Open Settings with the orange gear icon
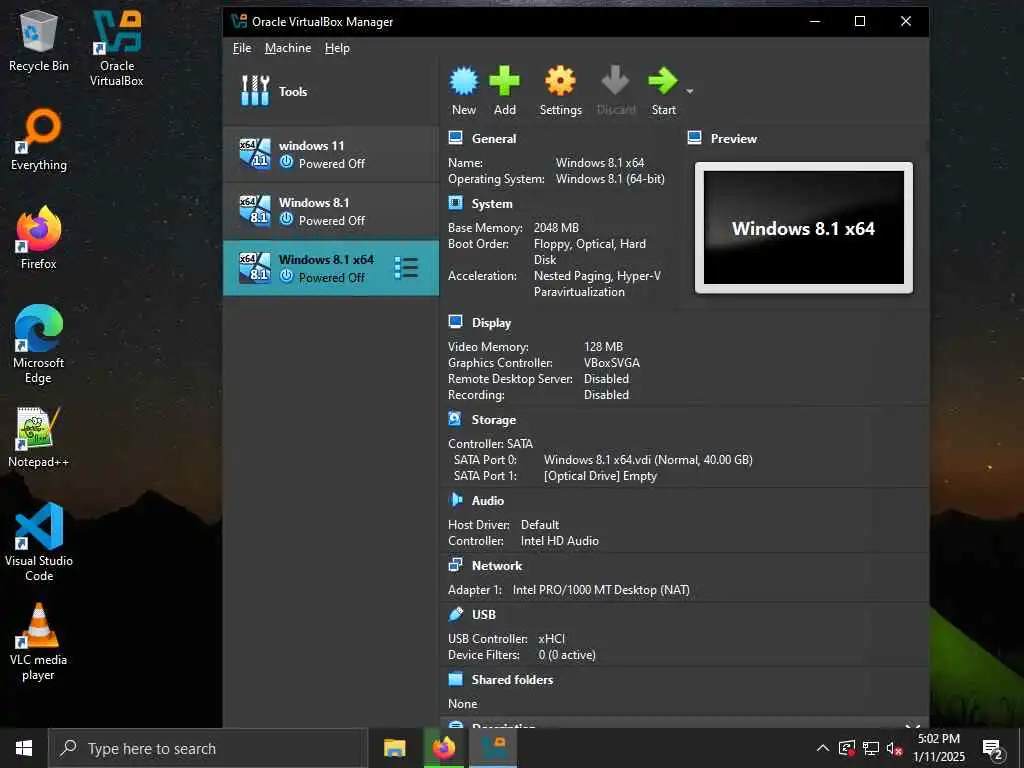 click(560, 81)
